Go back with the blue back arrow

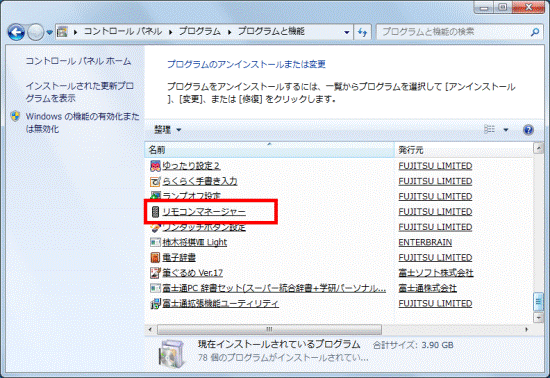tap(16, 33)
